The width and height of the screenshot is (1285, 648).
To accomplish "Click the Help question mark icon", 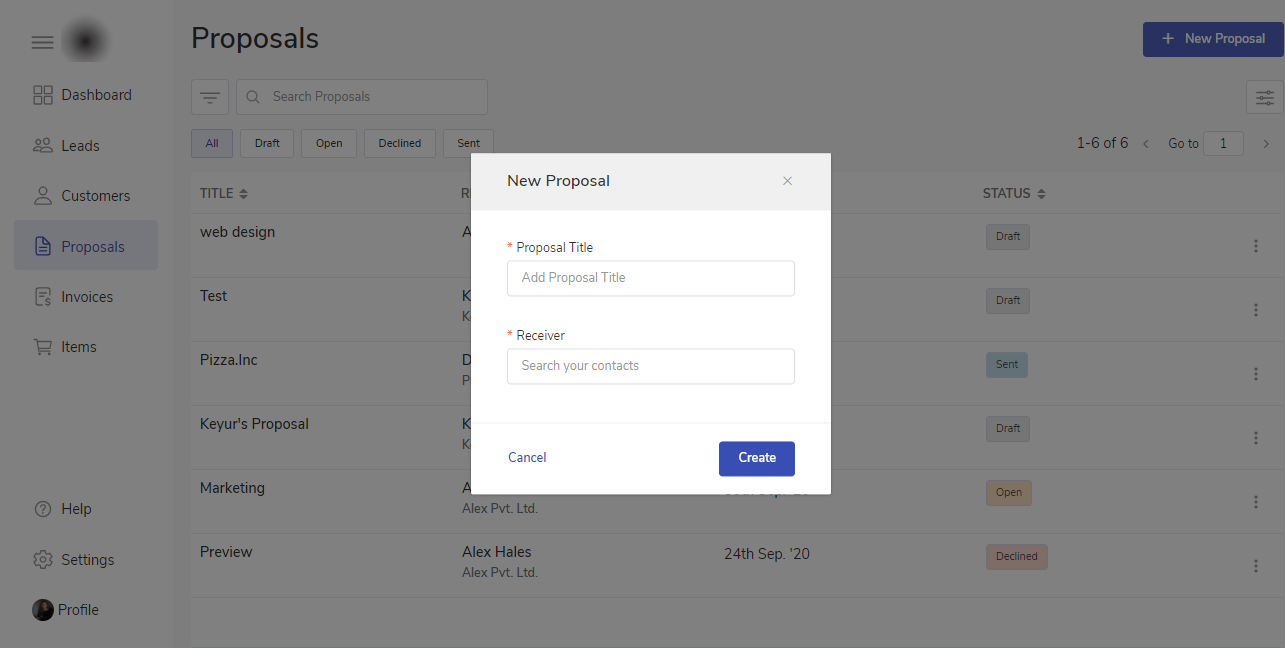I will point(43,509).
